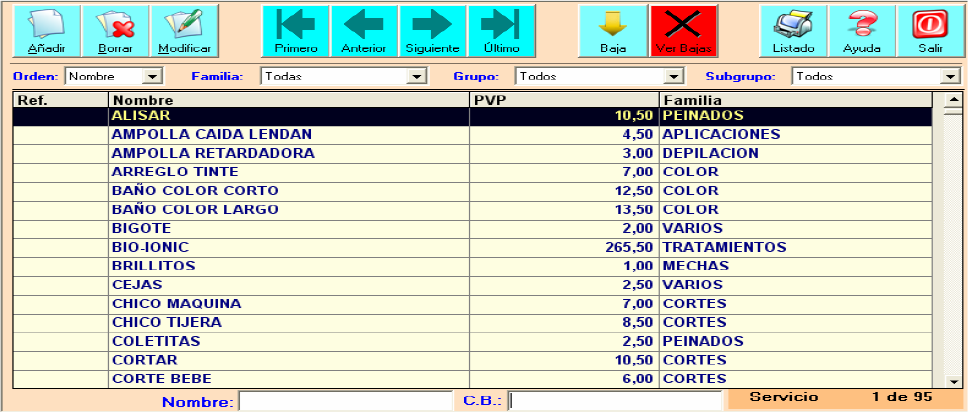Click the C.B. barcode input field
Image resolution: width=968 pixels, height=415 pixels.
point(614,401)
